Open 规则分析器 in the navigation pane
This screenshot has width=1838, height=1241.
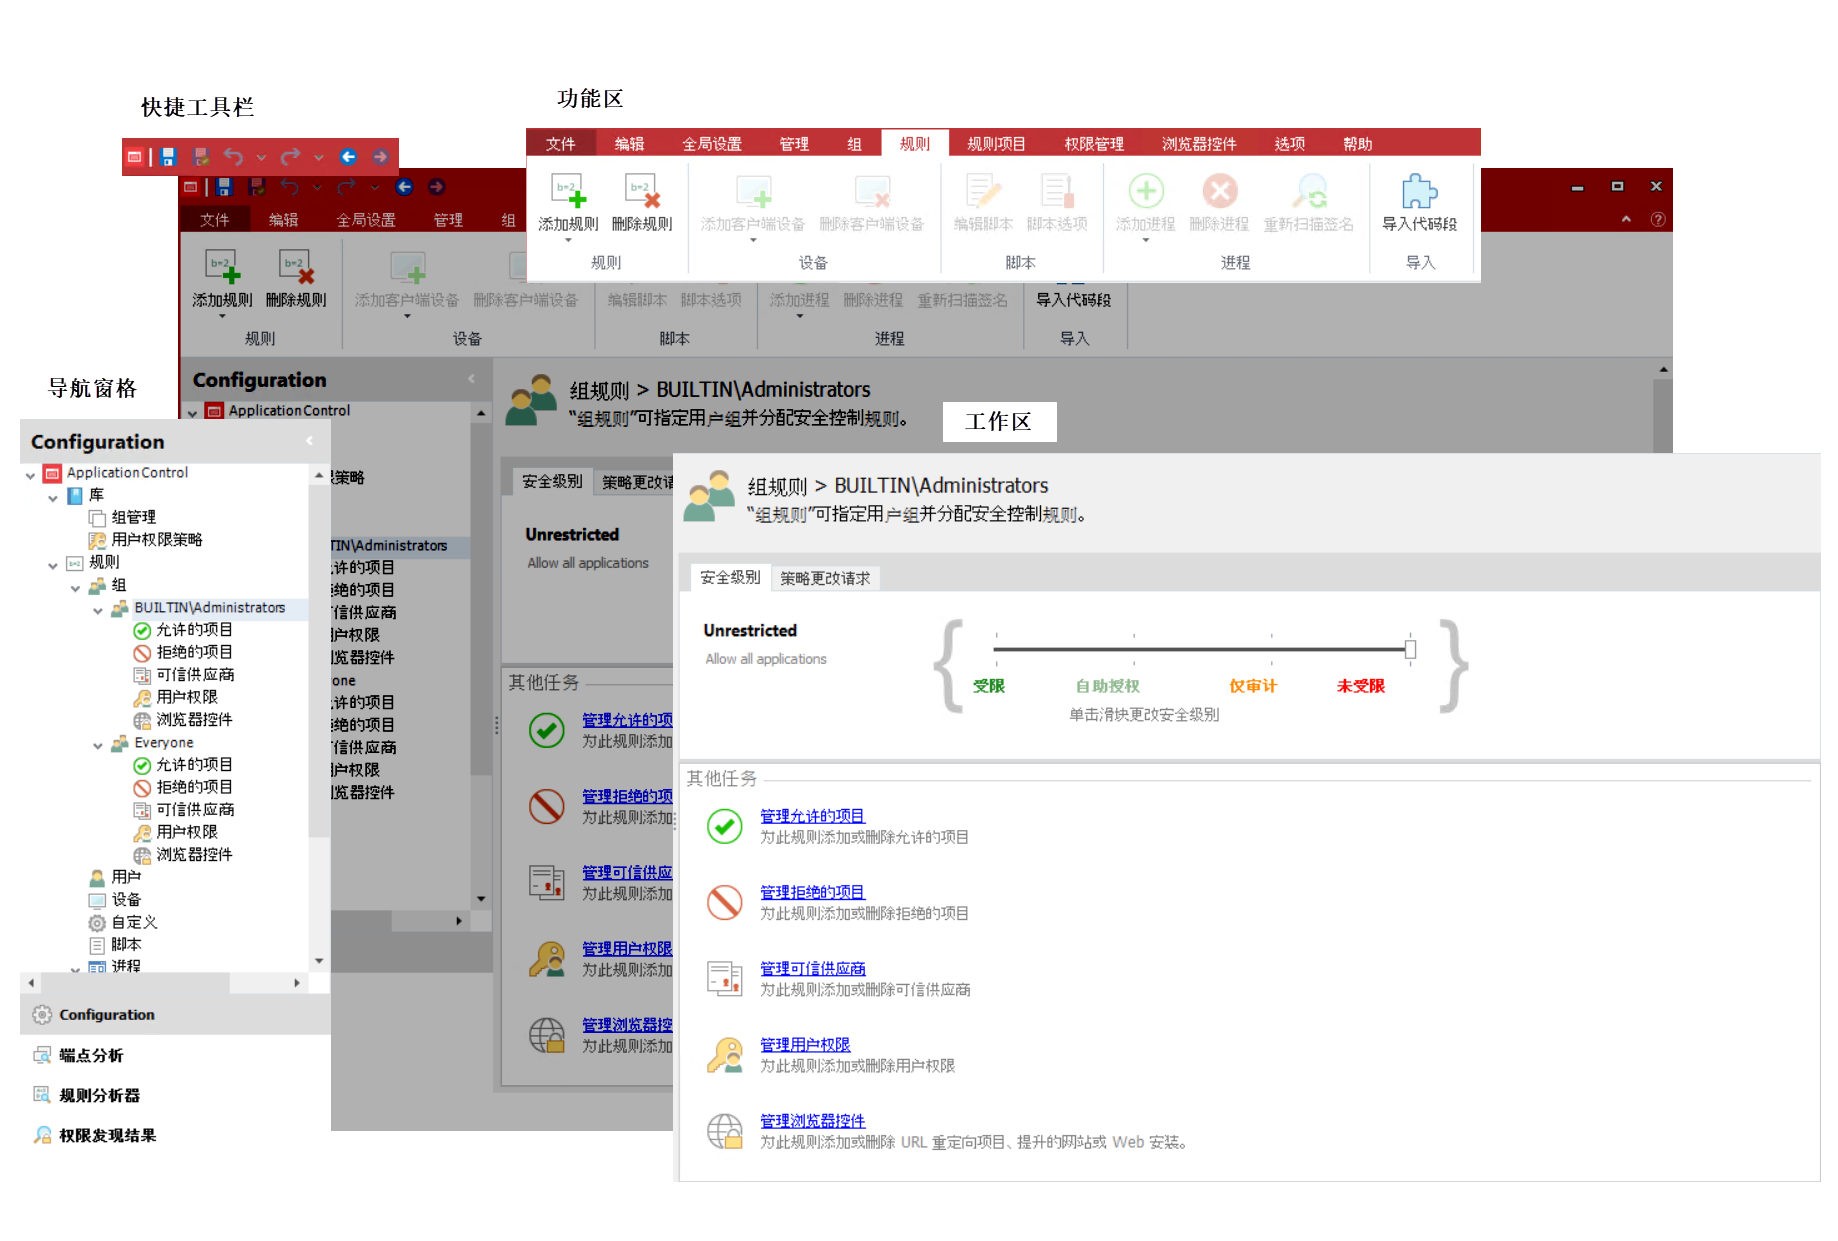point(99,1095)
